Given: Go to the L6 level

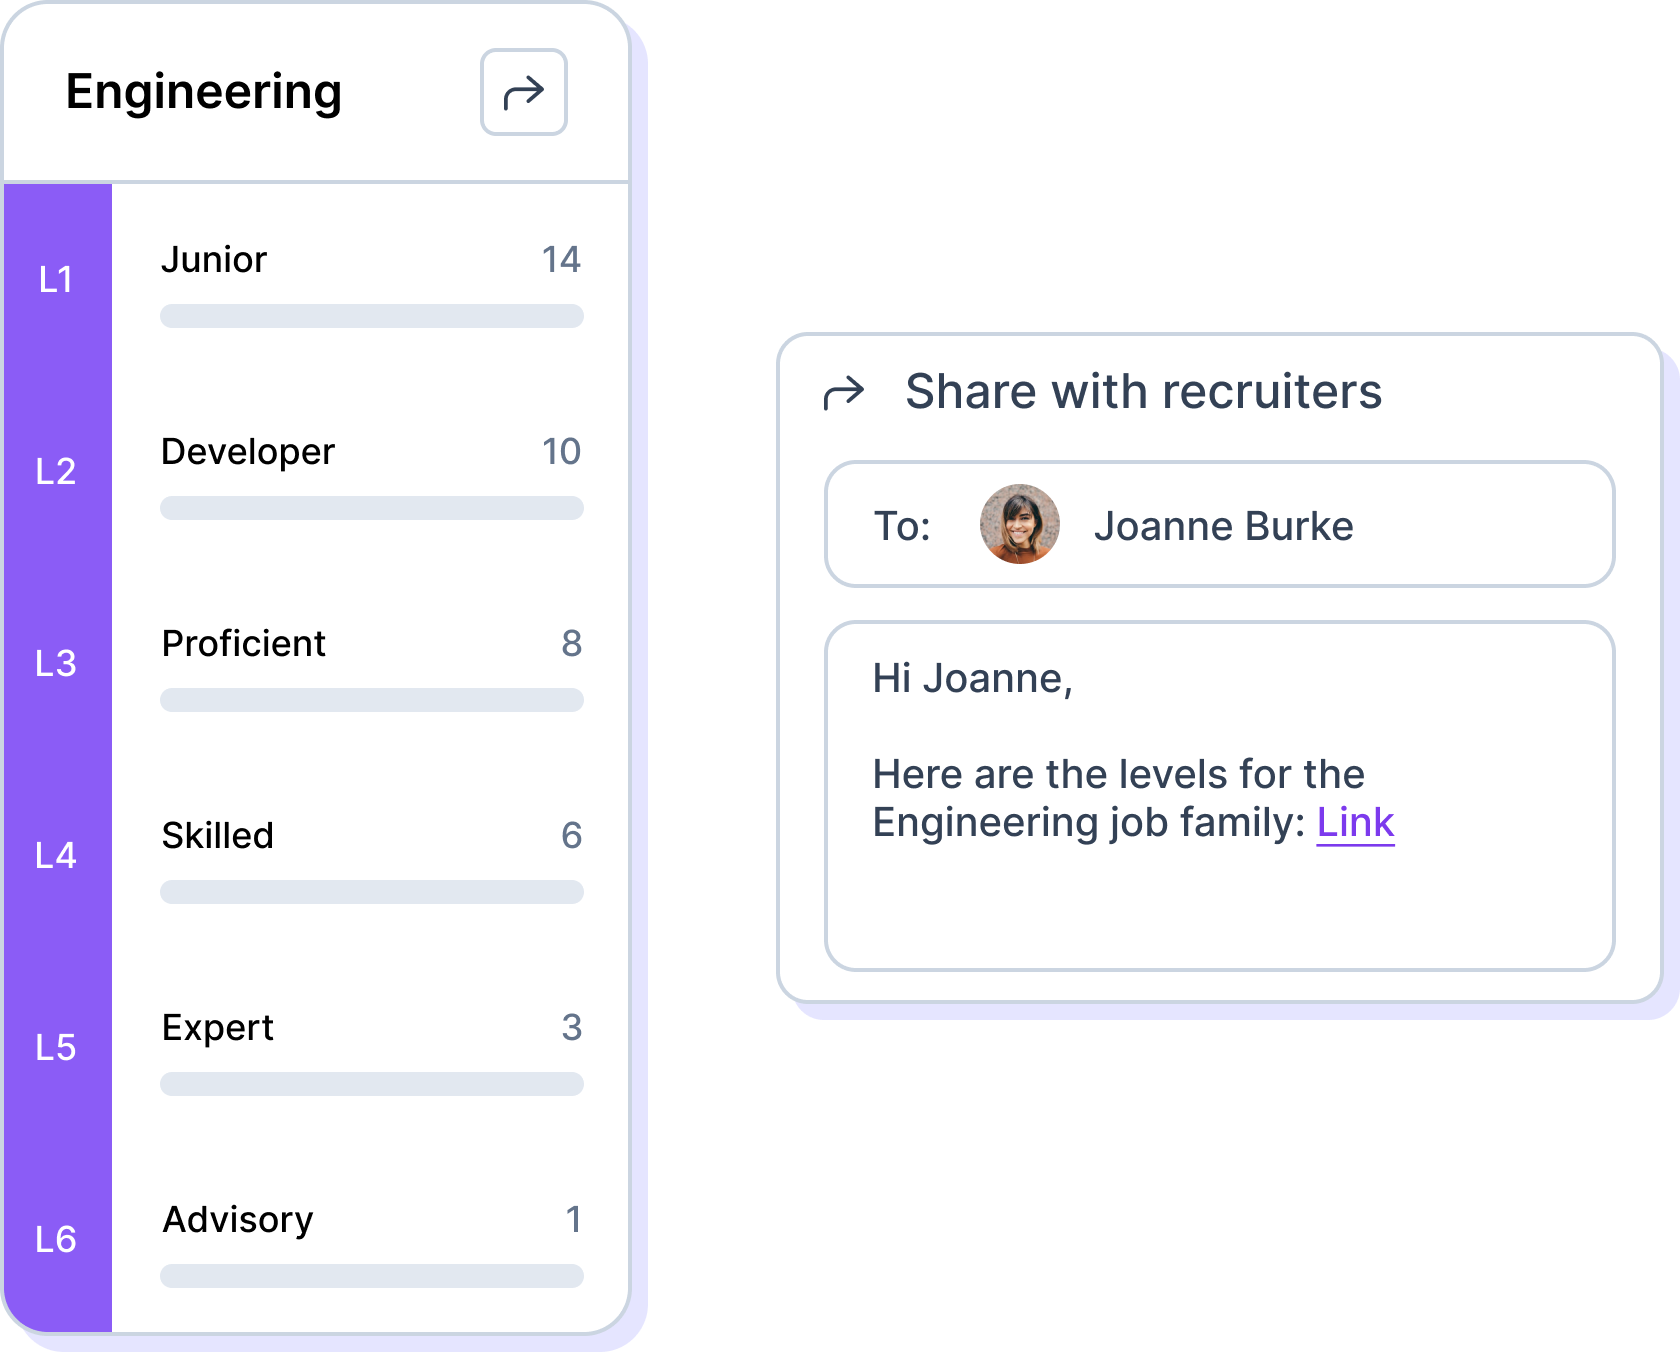Looking at the screenshot, I should point(56,1240).
